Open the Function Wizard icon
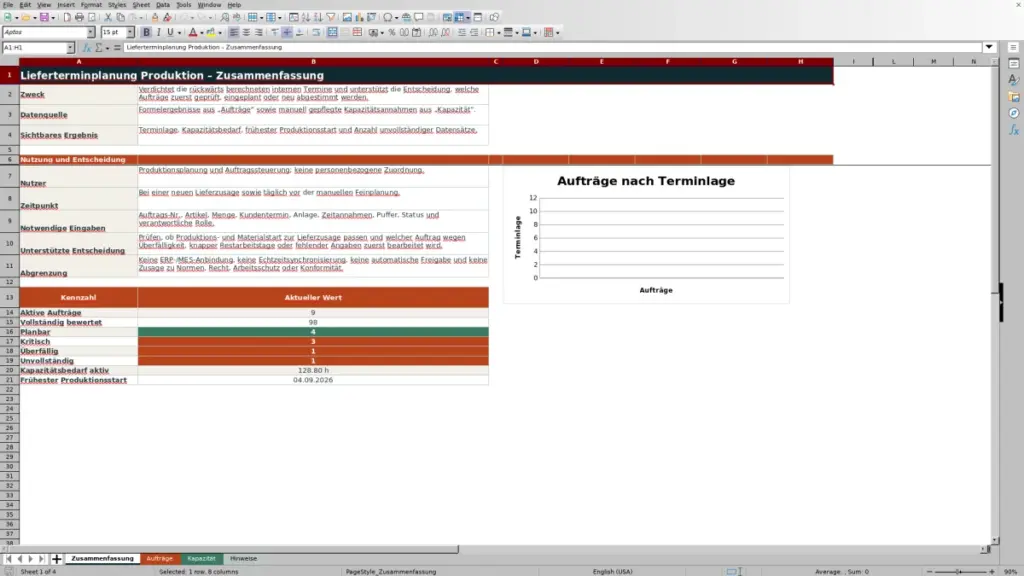 (87, 48)
